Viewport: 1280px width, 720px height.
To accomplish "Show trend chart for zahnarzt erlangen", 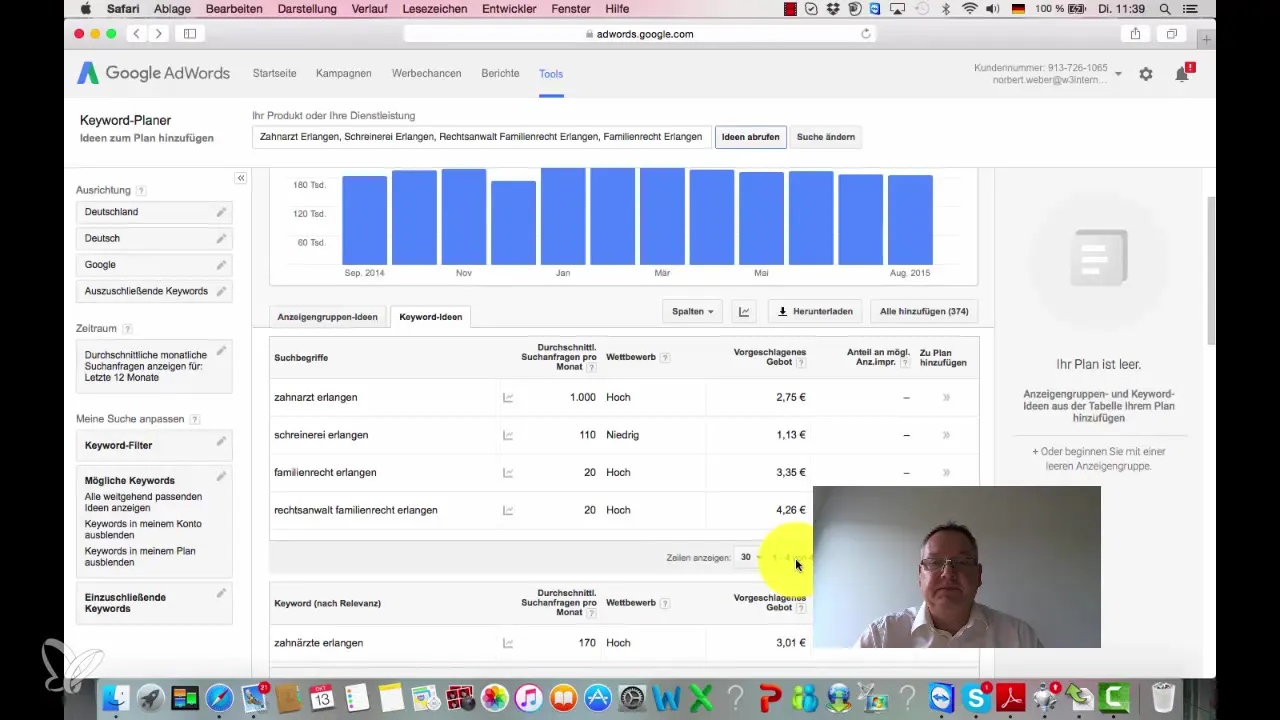I will click(x=508, y=398).
